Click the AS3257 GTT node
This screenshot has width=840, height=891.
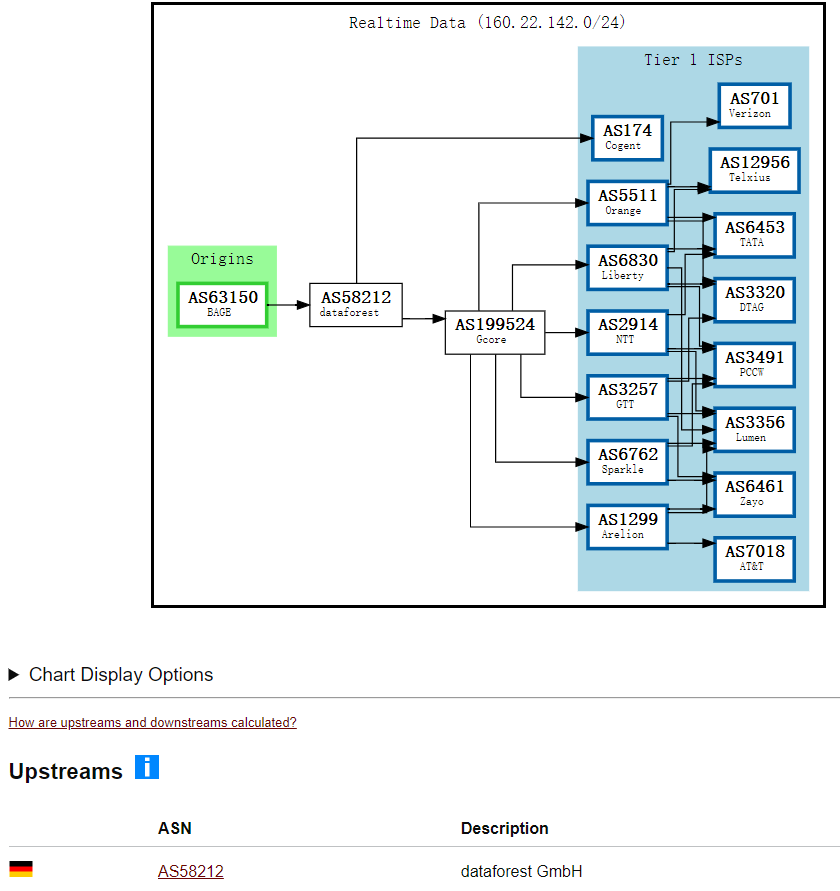pos(627,397)
